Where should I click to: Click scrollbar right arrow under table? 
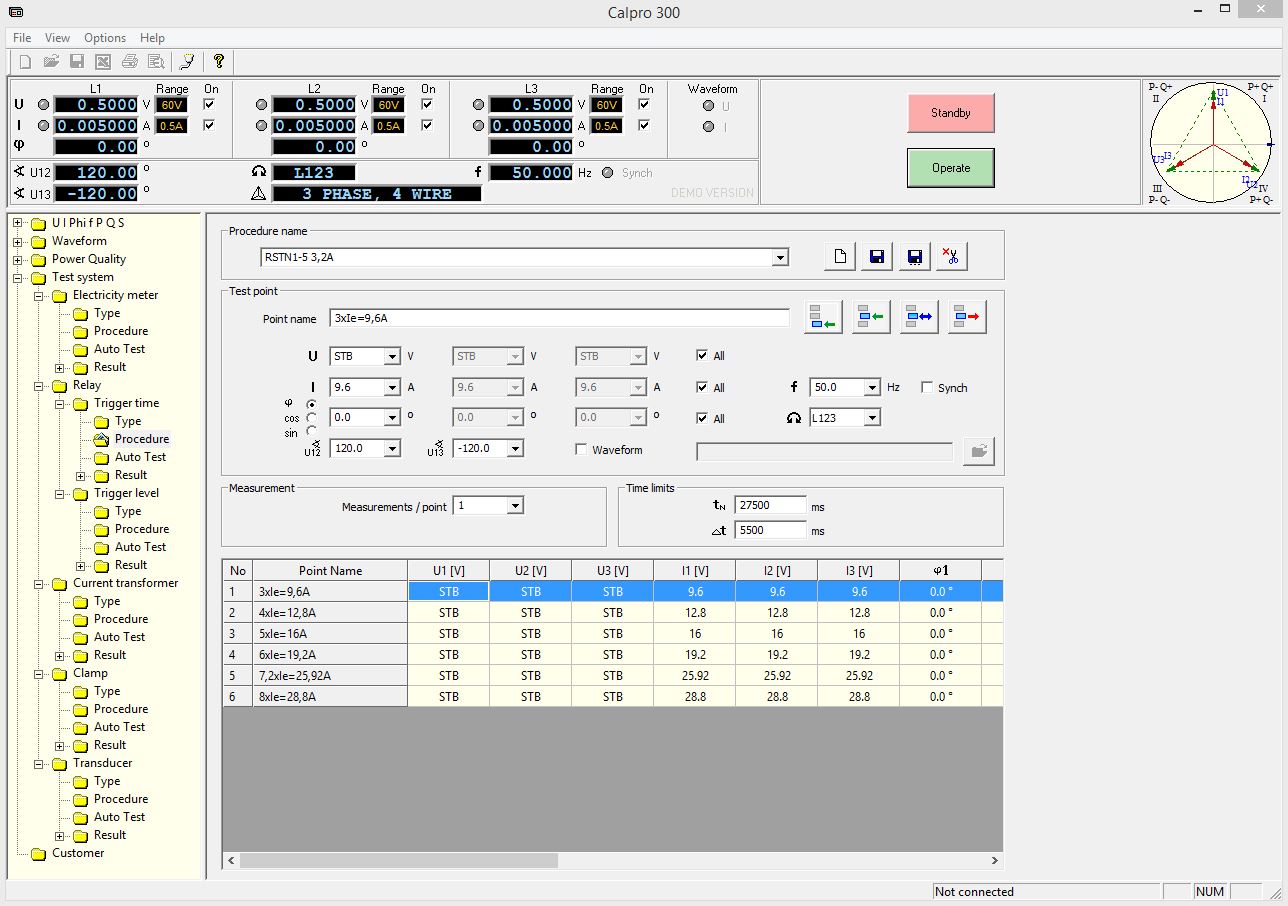pos(995,860)
